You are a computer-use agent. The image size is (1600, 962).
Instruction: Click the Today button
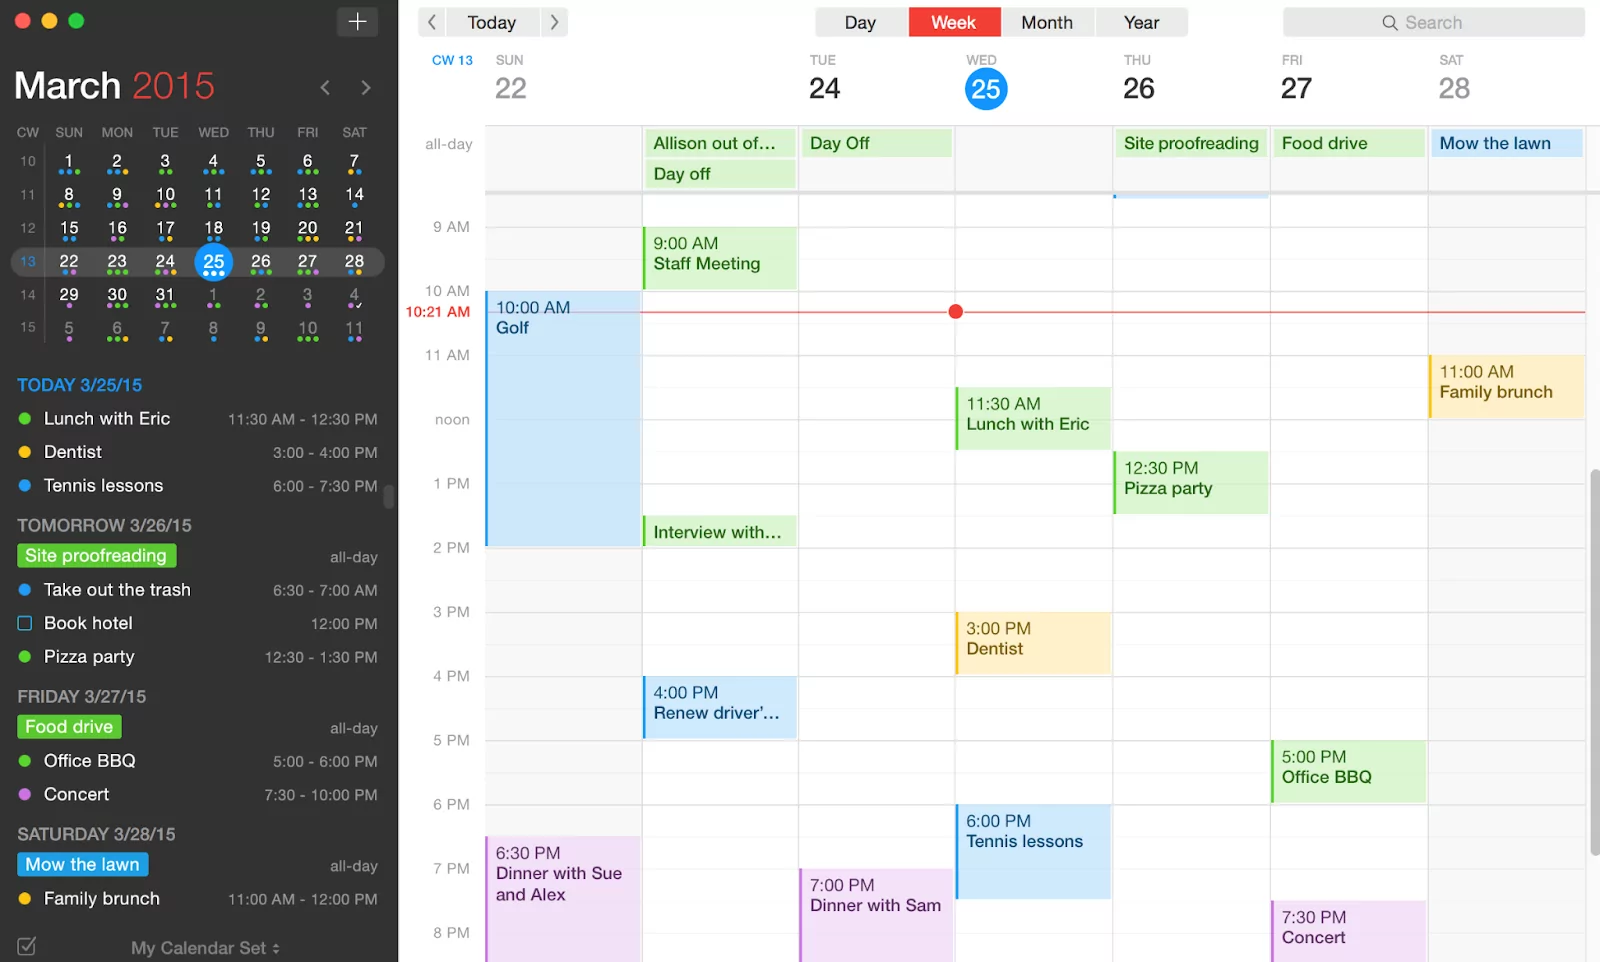(491, 21)
